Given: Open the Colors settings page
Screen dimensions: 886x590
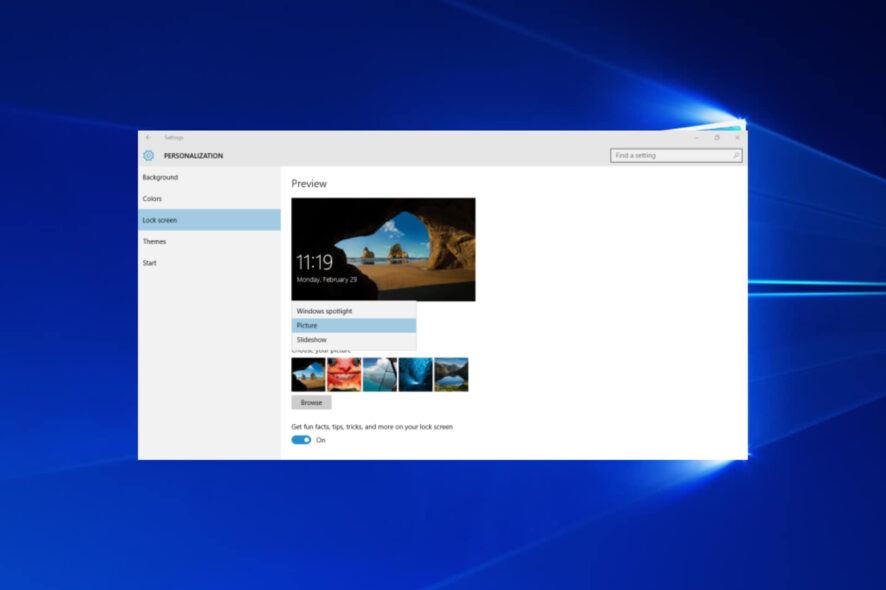Looking at the screenshot, I should (x=209, y=199).
